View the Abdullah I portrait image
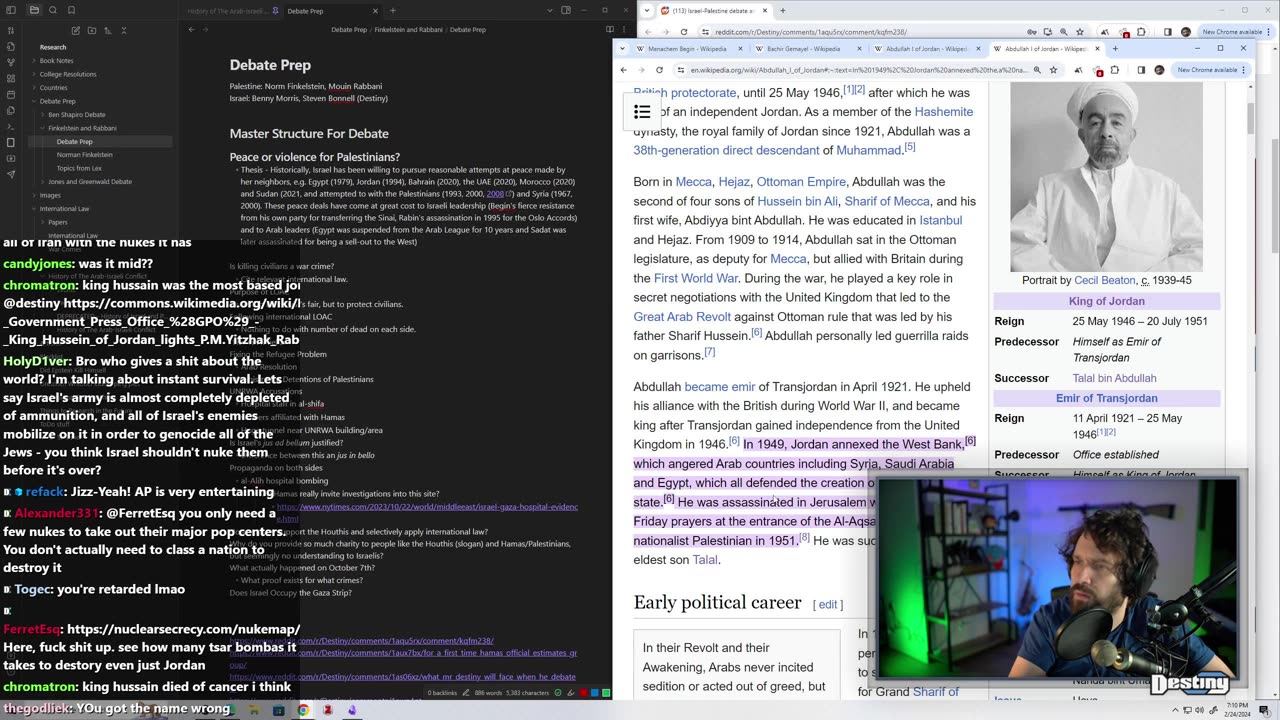1280x720 pixels. pyautogui.click(x=1106, y=178)
